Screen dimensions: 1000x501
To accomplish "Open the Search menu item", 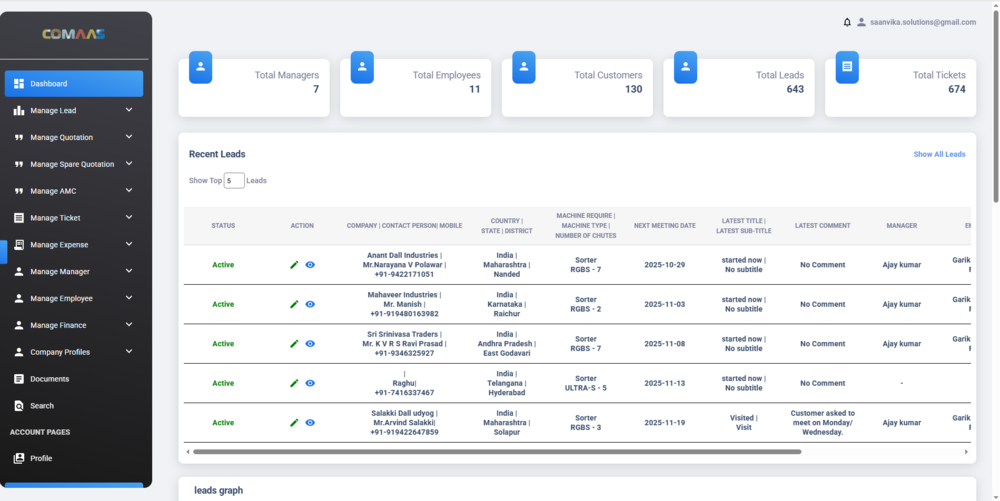I will (x=74, y=405).
